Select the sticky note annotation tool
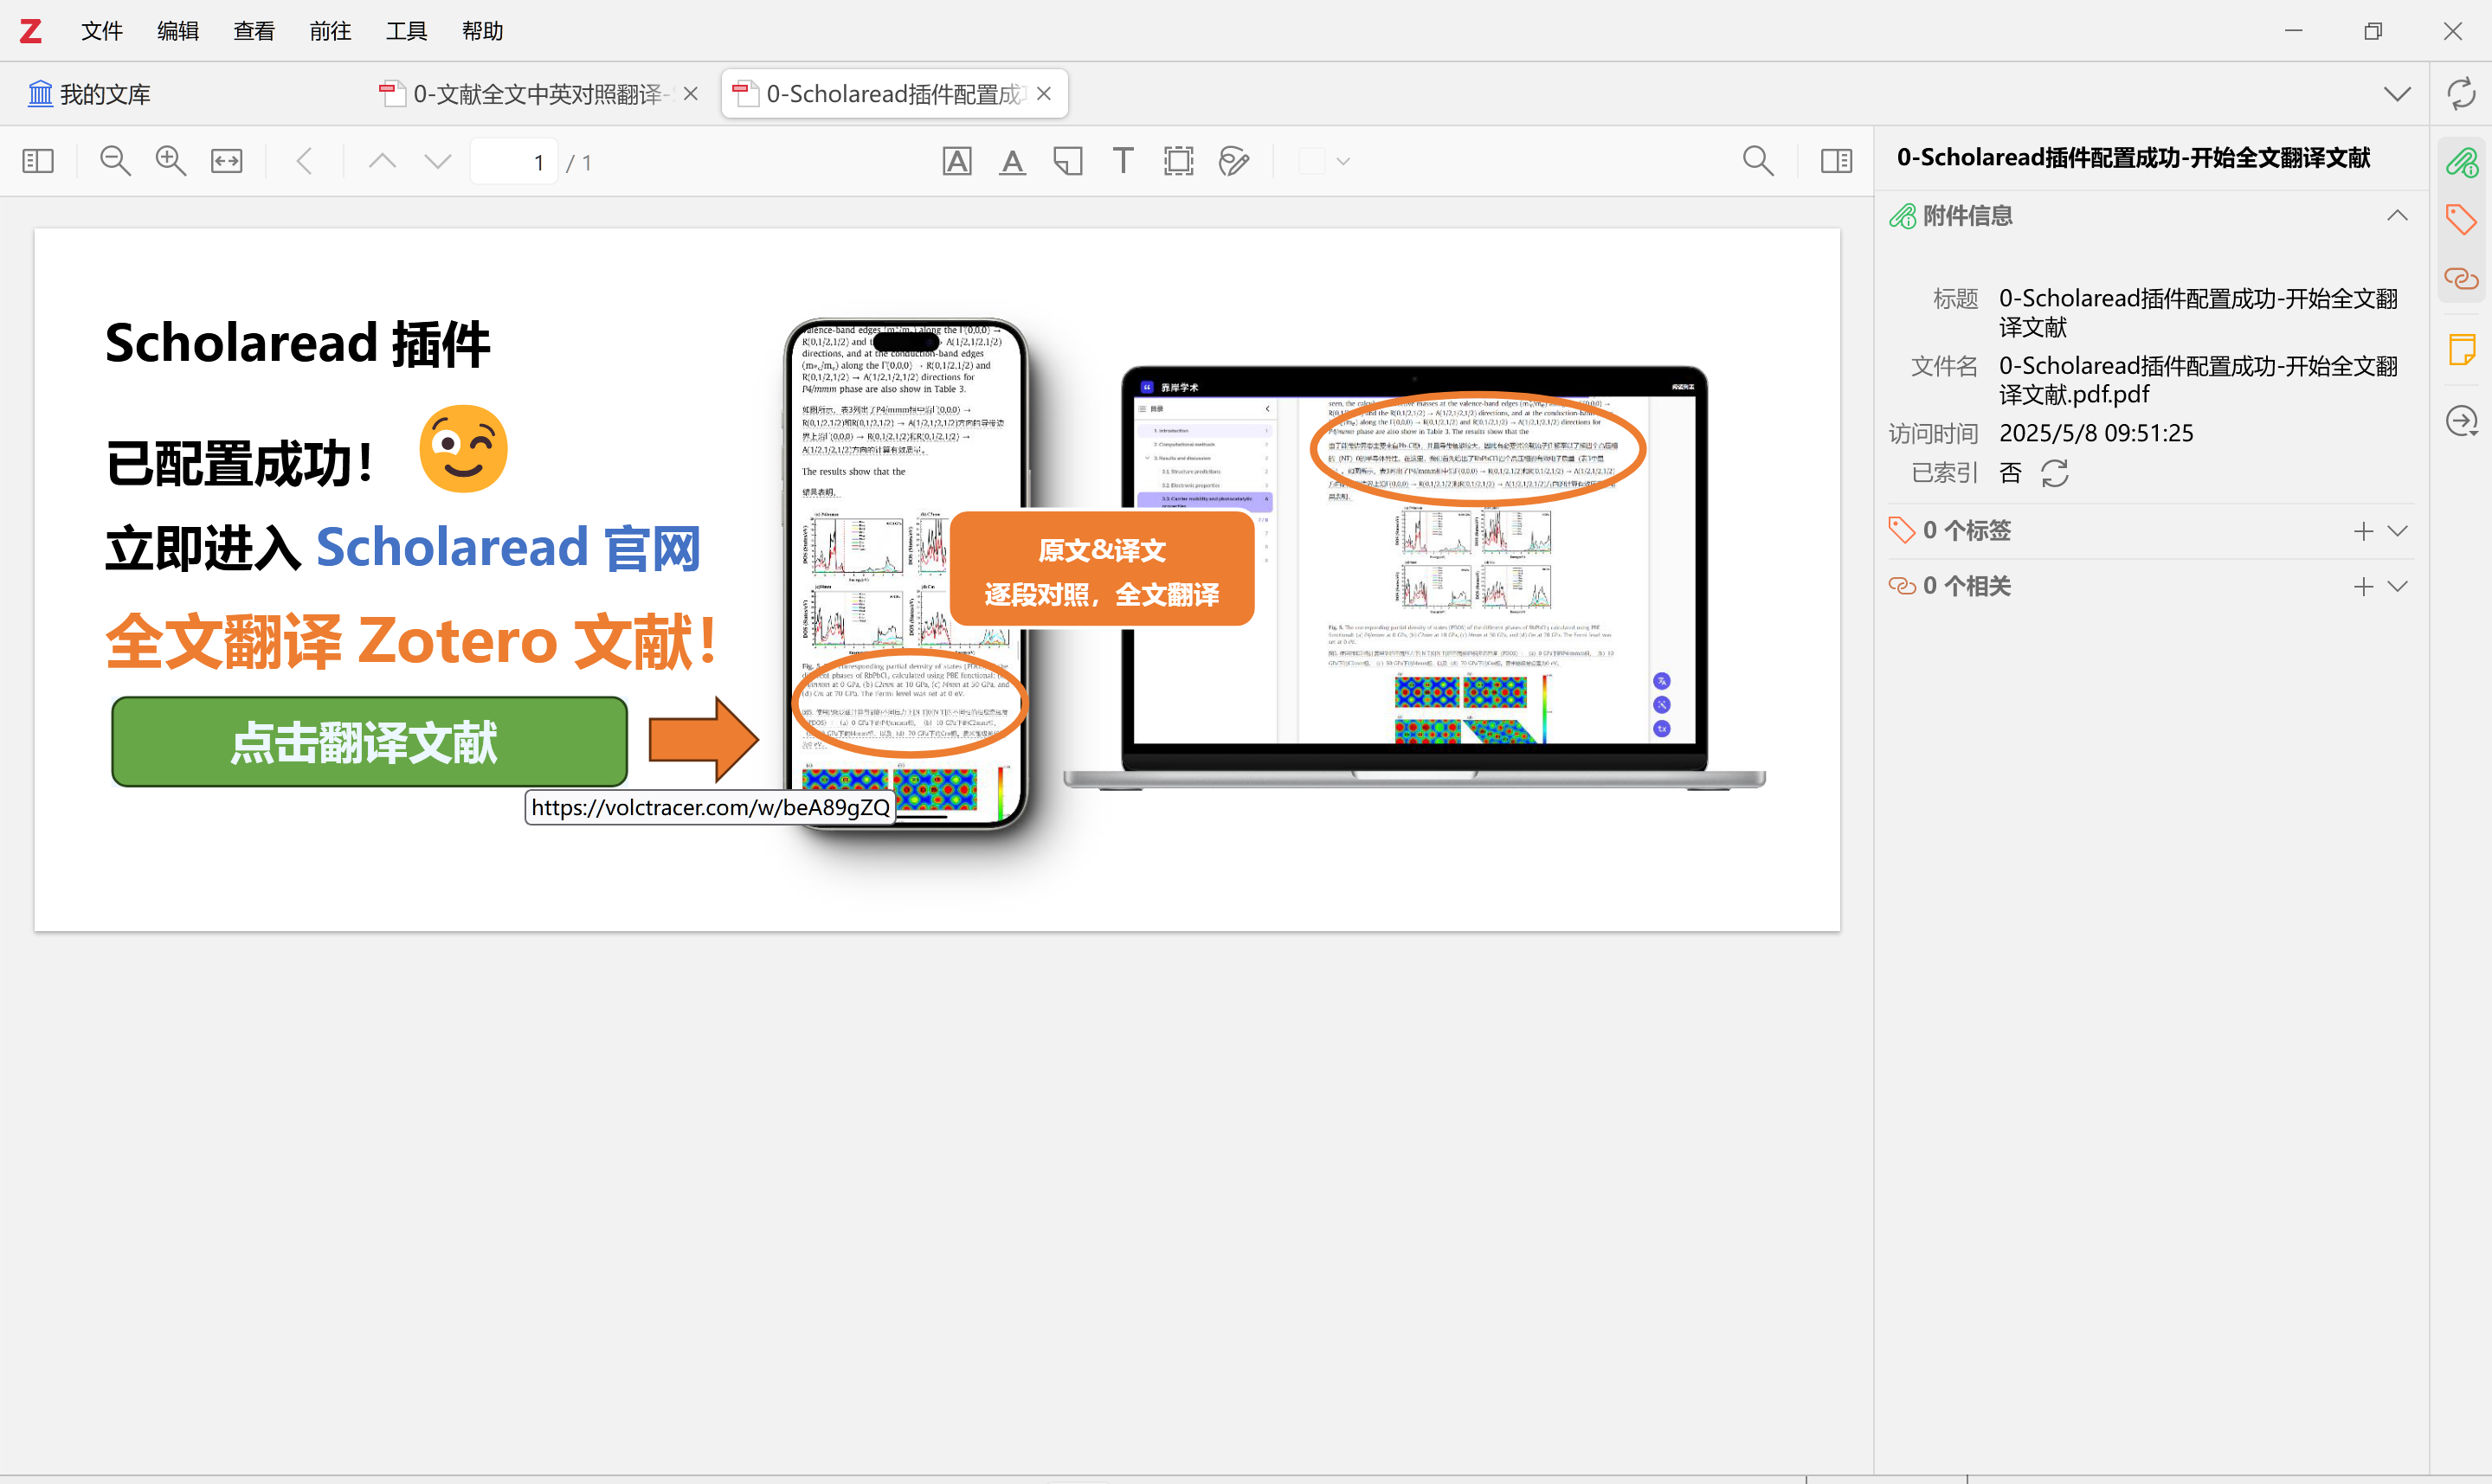 1068,161
